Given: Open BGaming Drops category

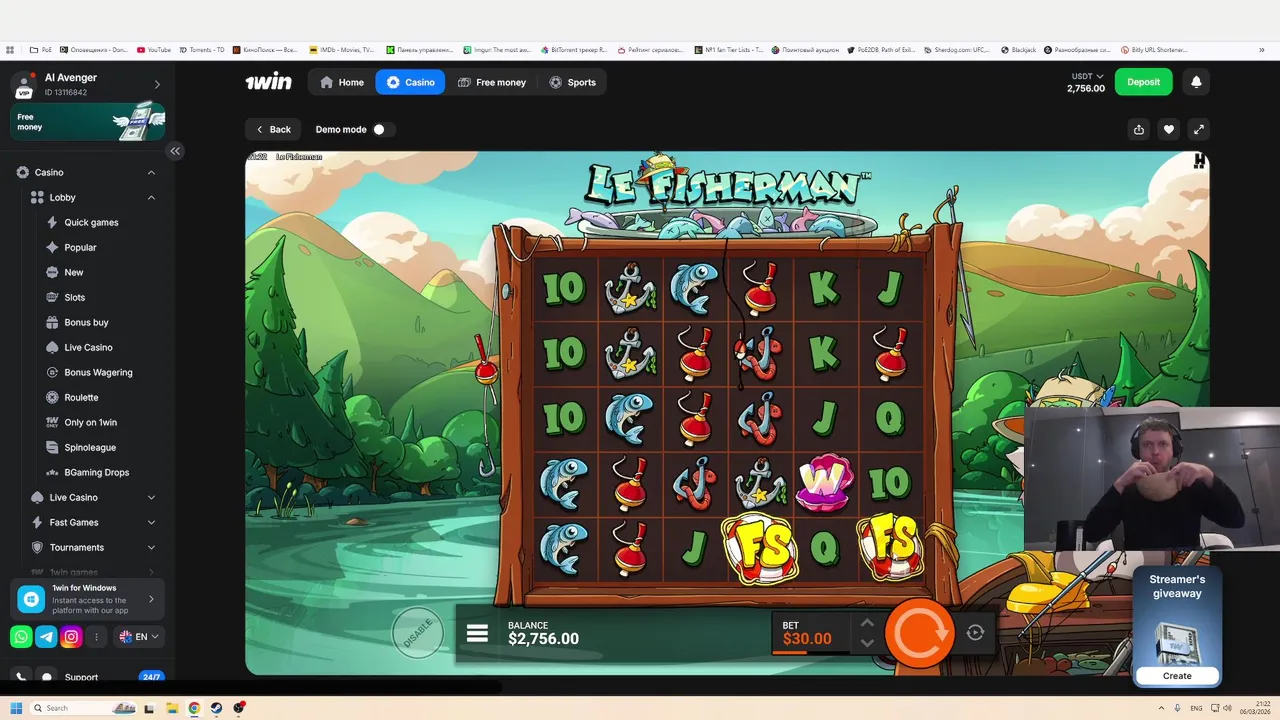Looking at the screenshot, I should [x=96, y=472].
